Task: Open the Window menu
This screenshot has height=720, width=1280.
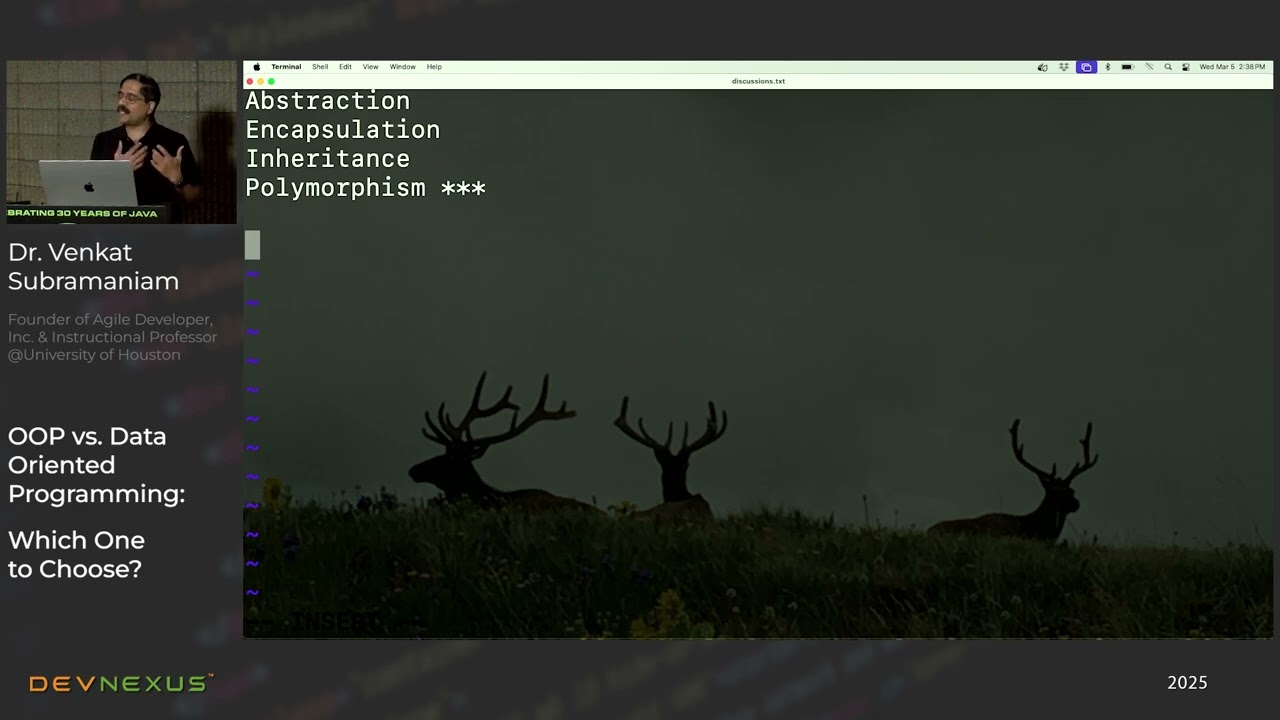Action: pyautogui.click(x=403, y=67)
